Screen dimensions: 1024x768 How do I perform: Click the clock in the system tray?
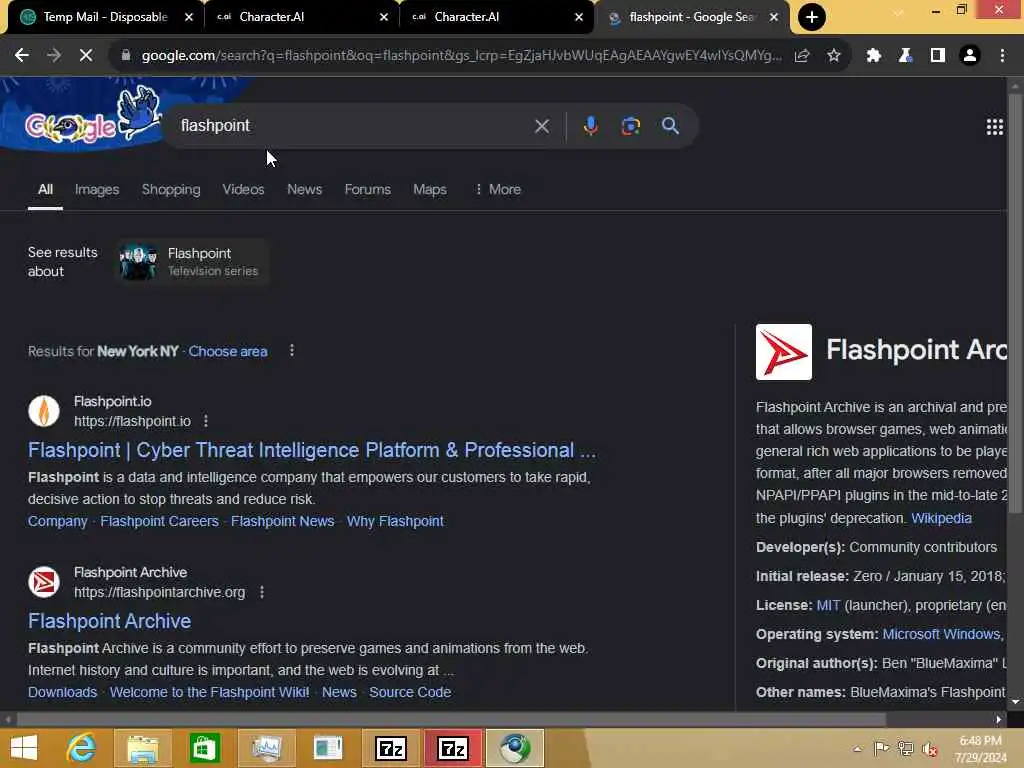(x=980, y=748)
